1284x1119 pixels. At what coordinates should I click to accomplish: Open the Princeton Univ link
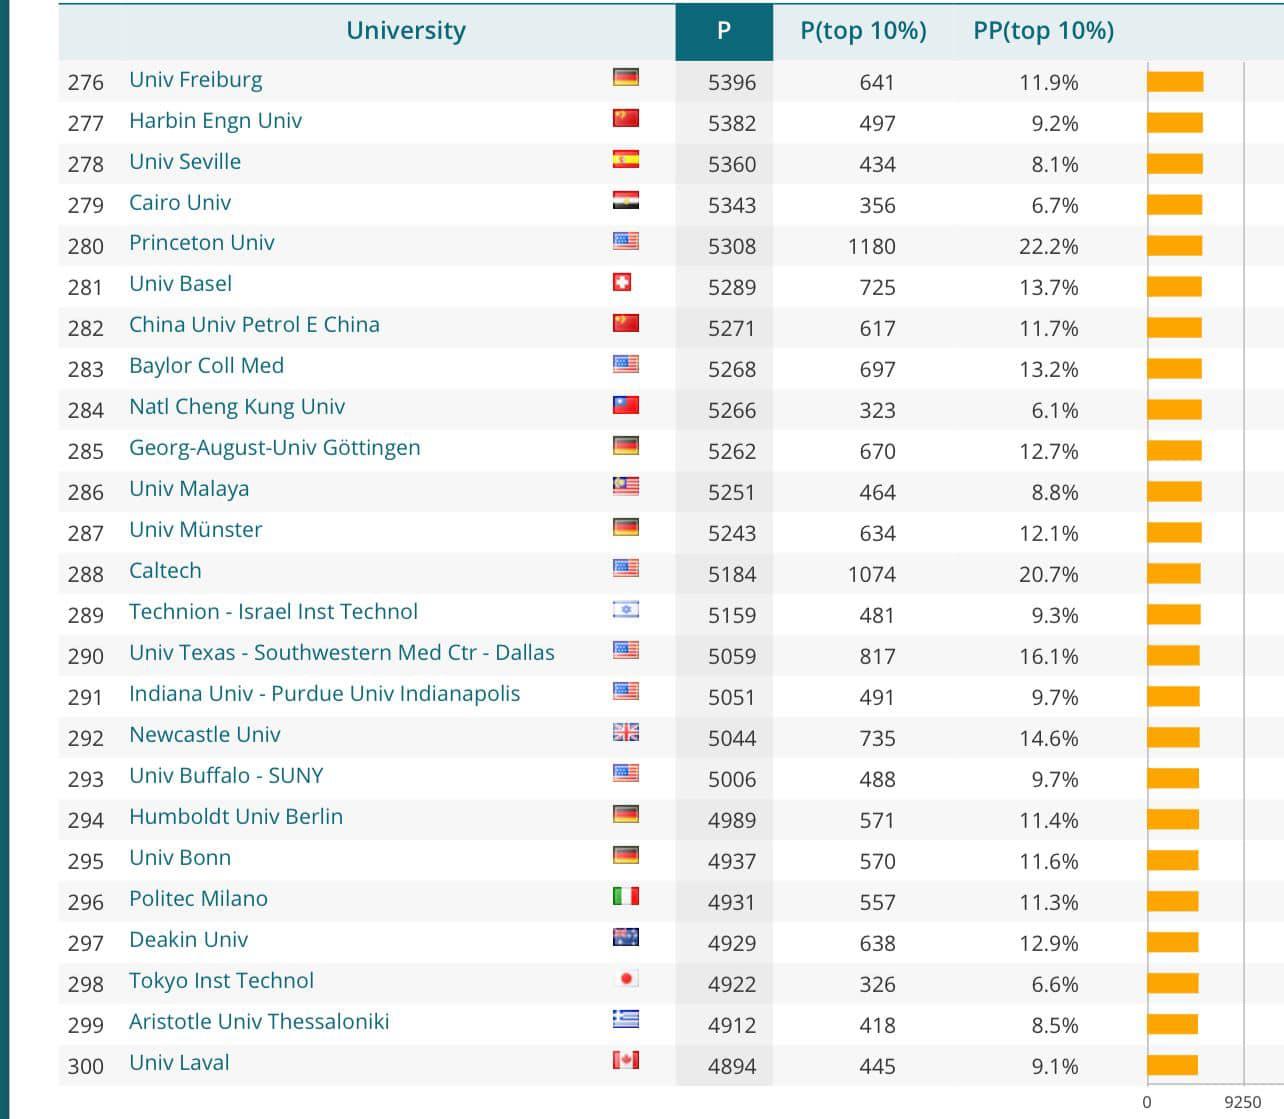(201, 243)
